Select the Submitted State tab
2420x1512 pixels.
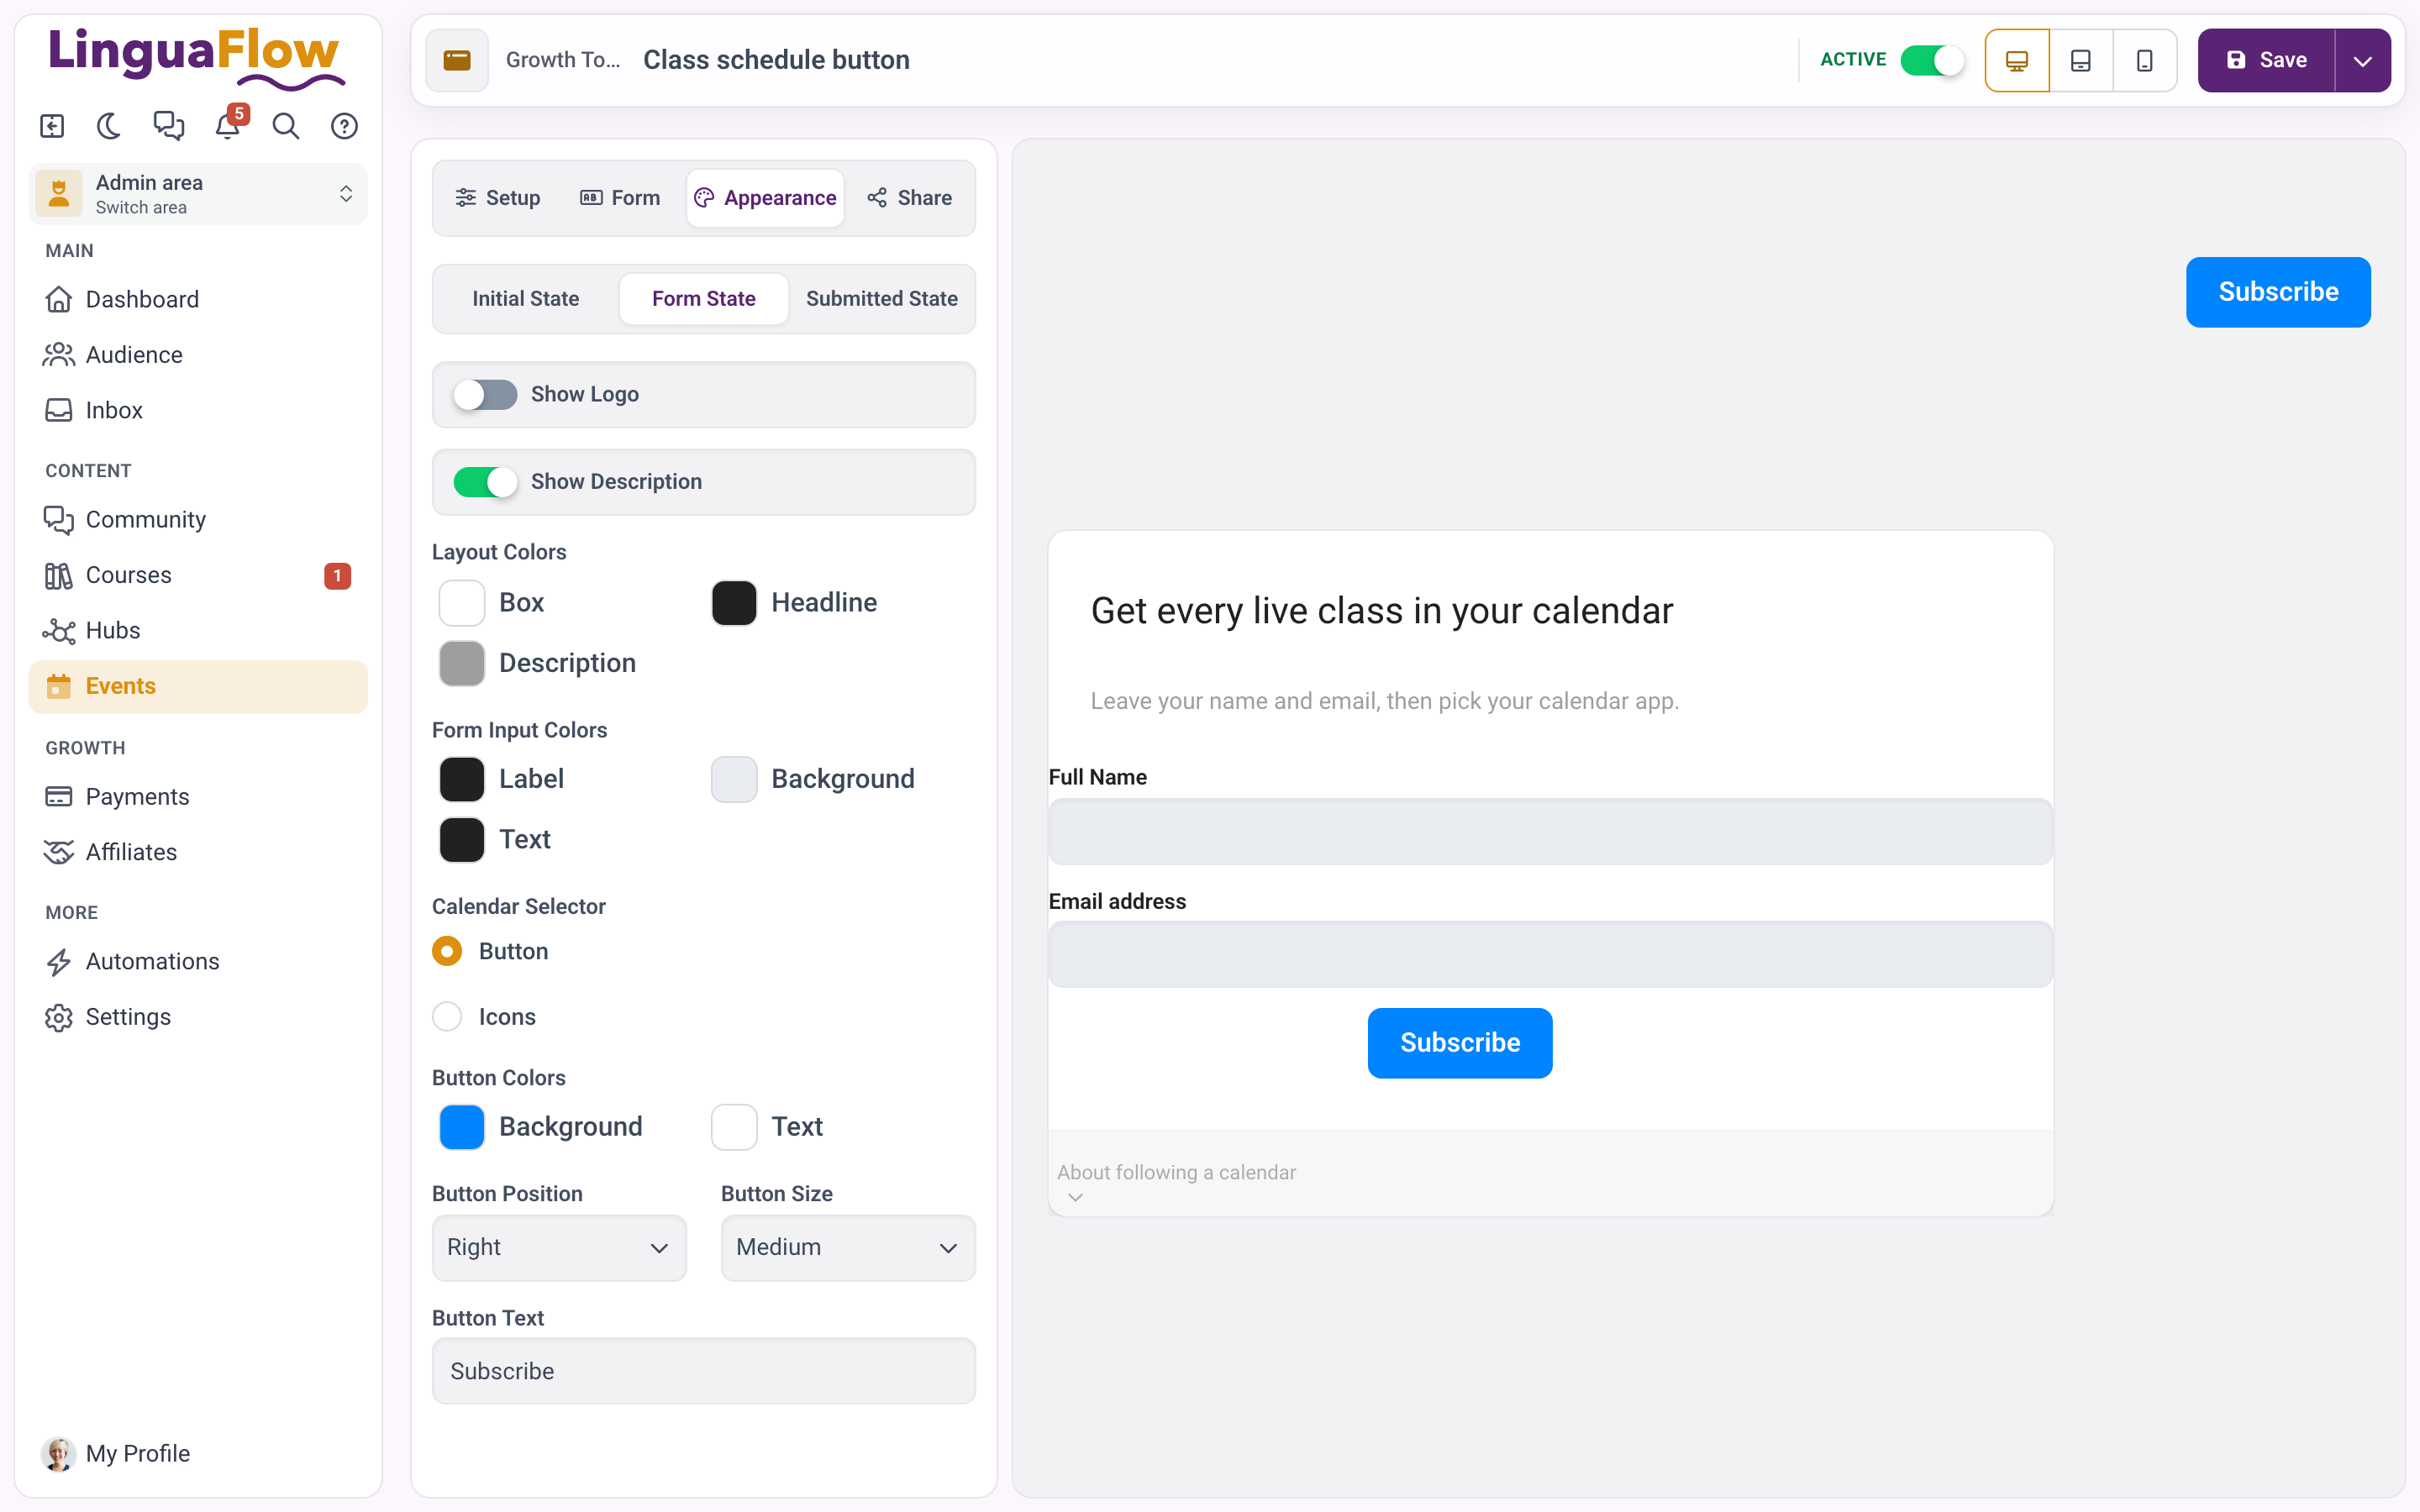882,299
